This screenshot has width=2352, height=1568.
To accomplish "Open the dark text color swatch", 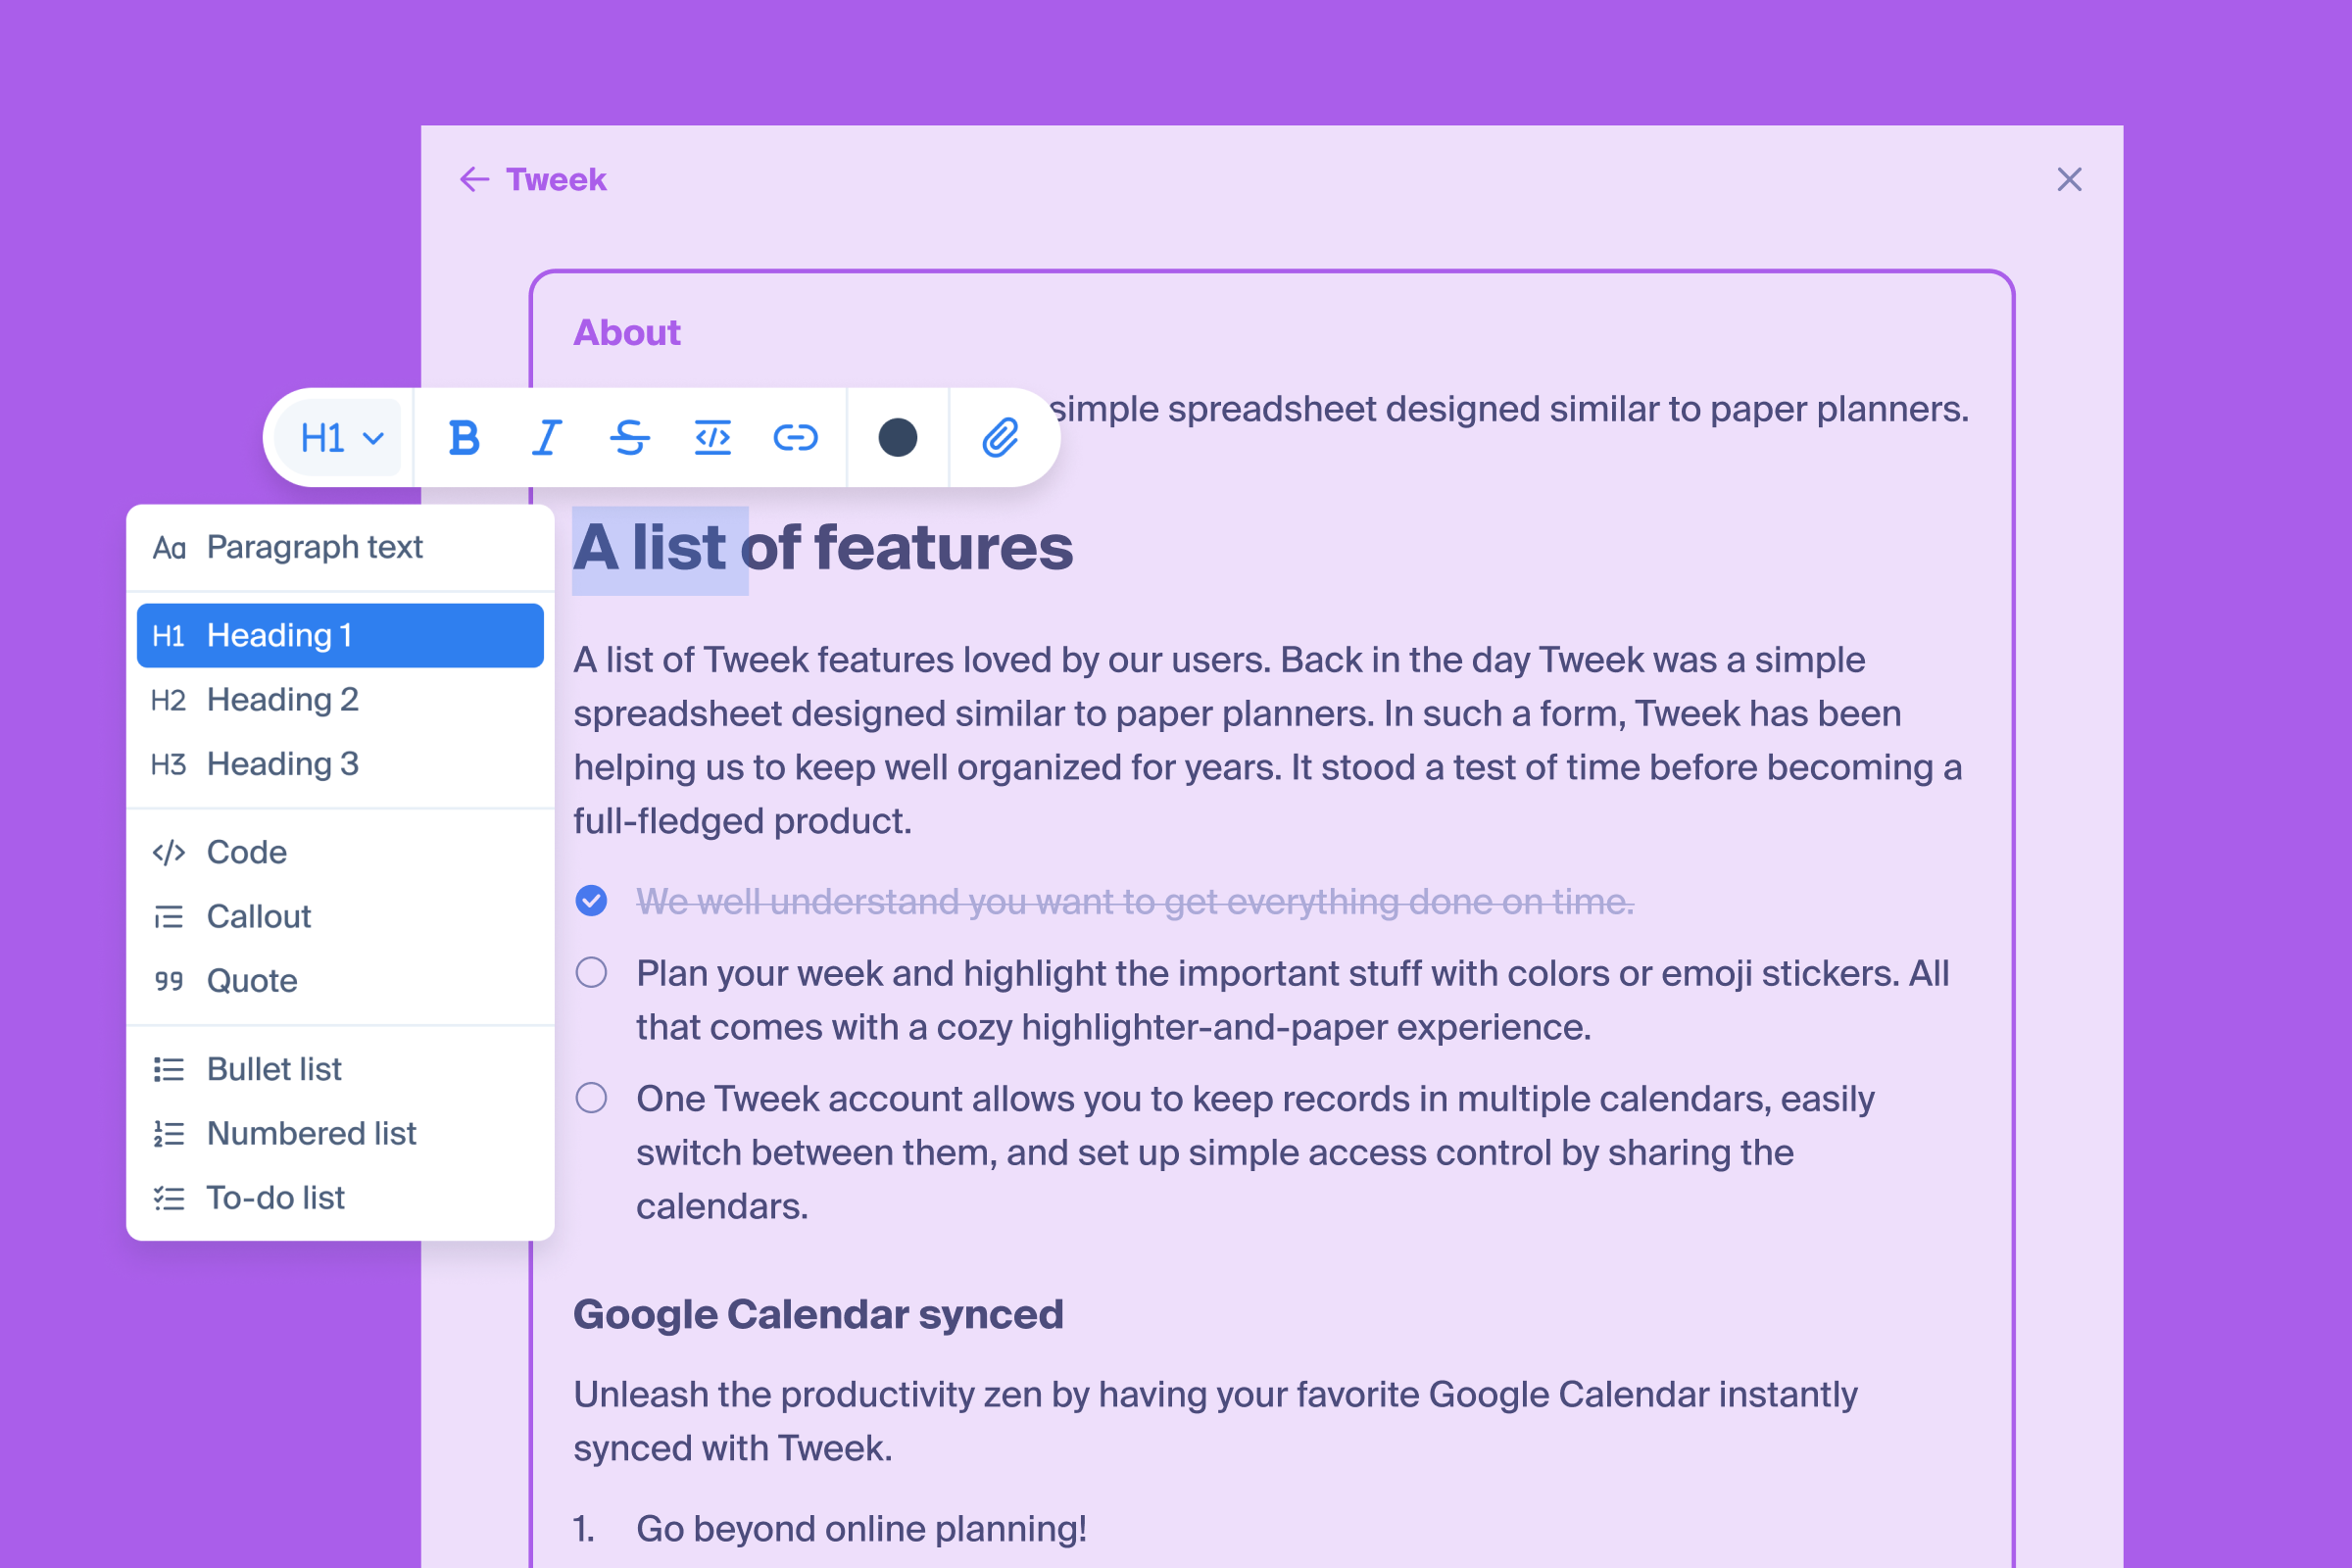I will tap(897, 438).
